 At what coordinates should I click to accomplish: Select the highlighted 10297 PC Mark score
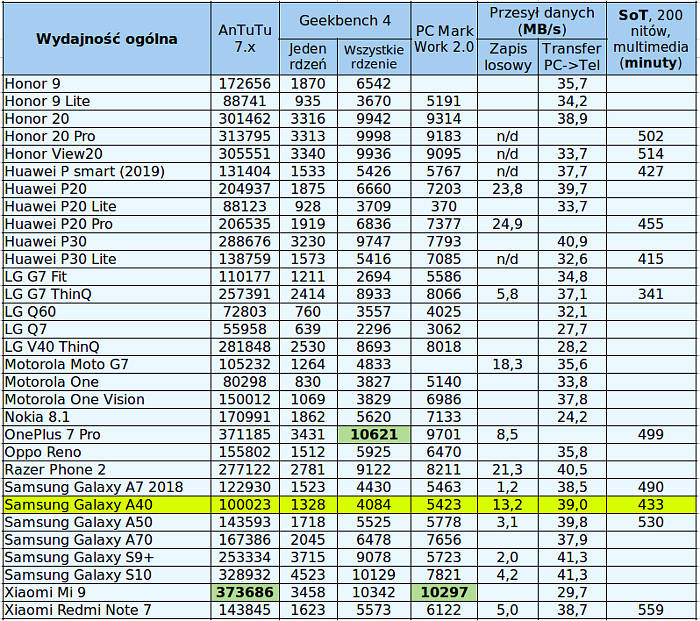click(x=443, y=593)
